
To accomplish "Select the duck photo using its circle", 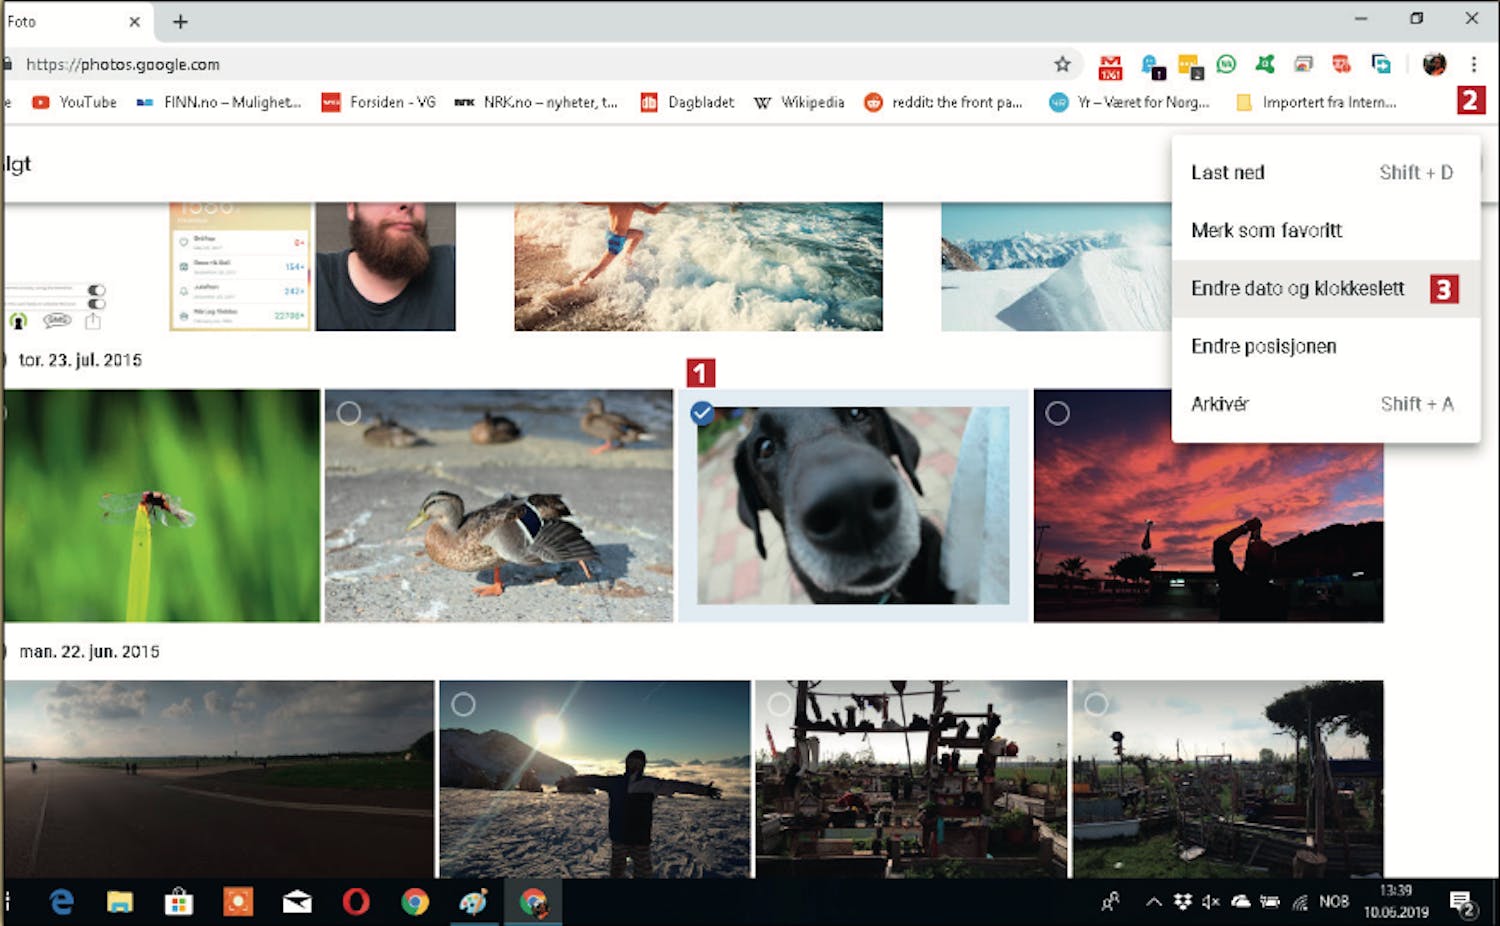I will (x=349, y=413).
